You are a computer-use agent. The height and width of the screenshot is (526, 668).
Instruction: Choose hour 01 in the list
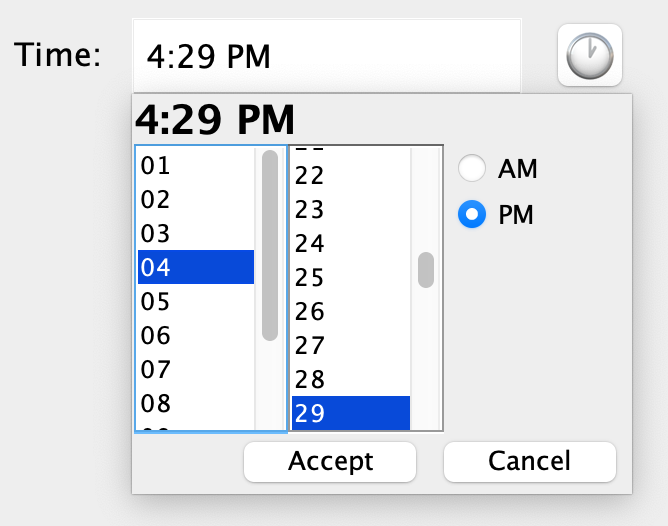pos(196,166)
